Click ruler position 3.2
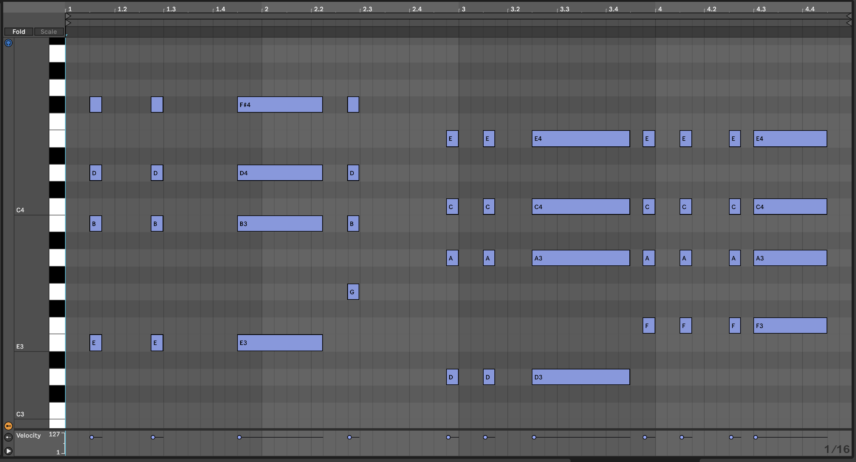This screenshot has width=856, height=462. [x=515, y=9]
